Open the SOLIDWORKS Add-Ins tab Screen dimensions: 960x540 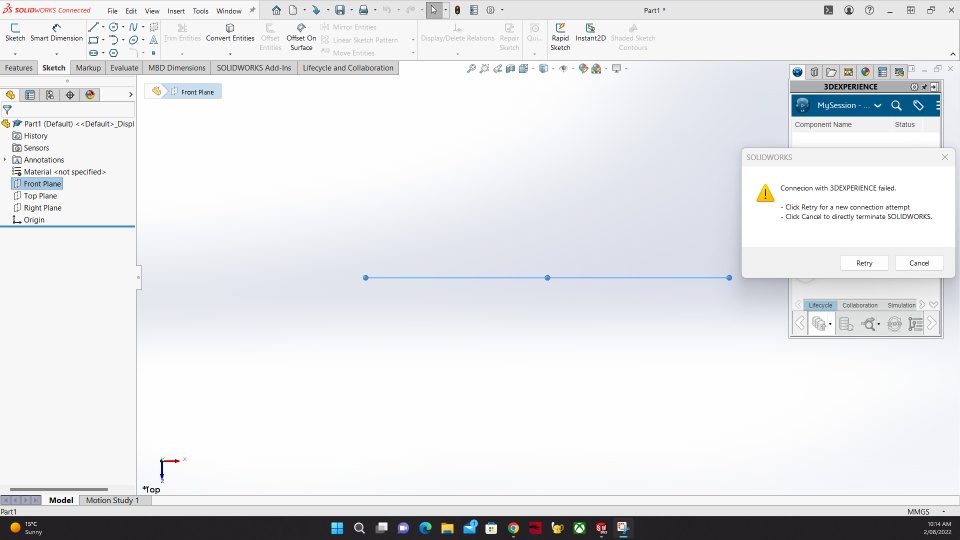[253, 68]
